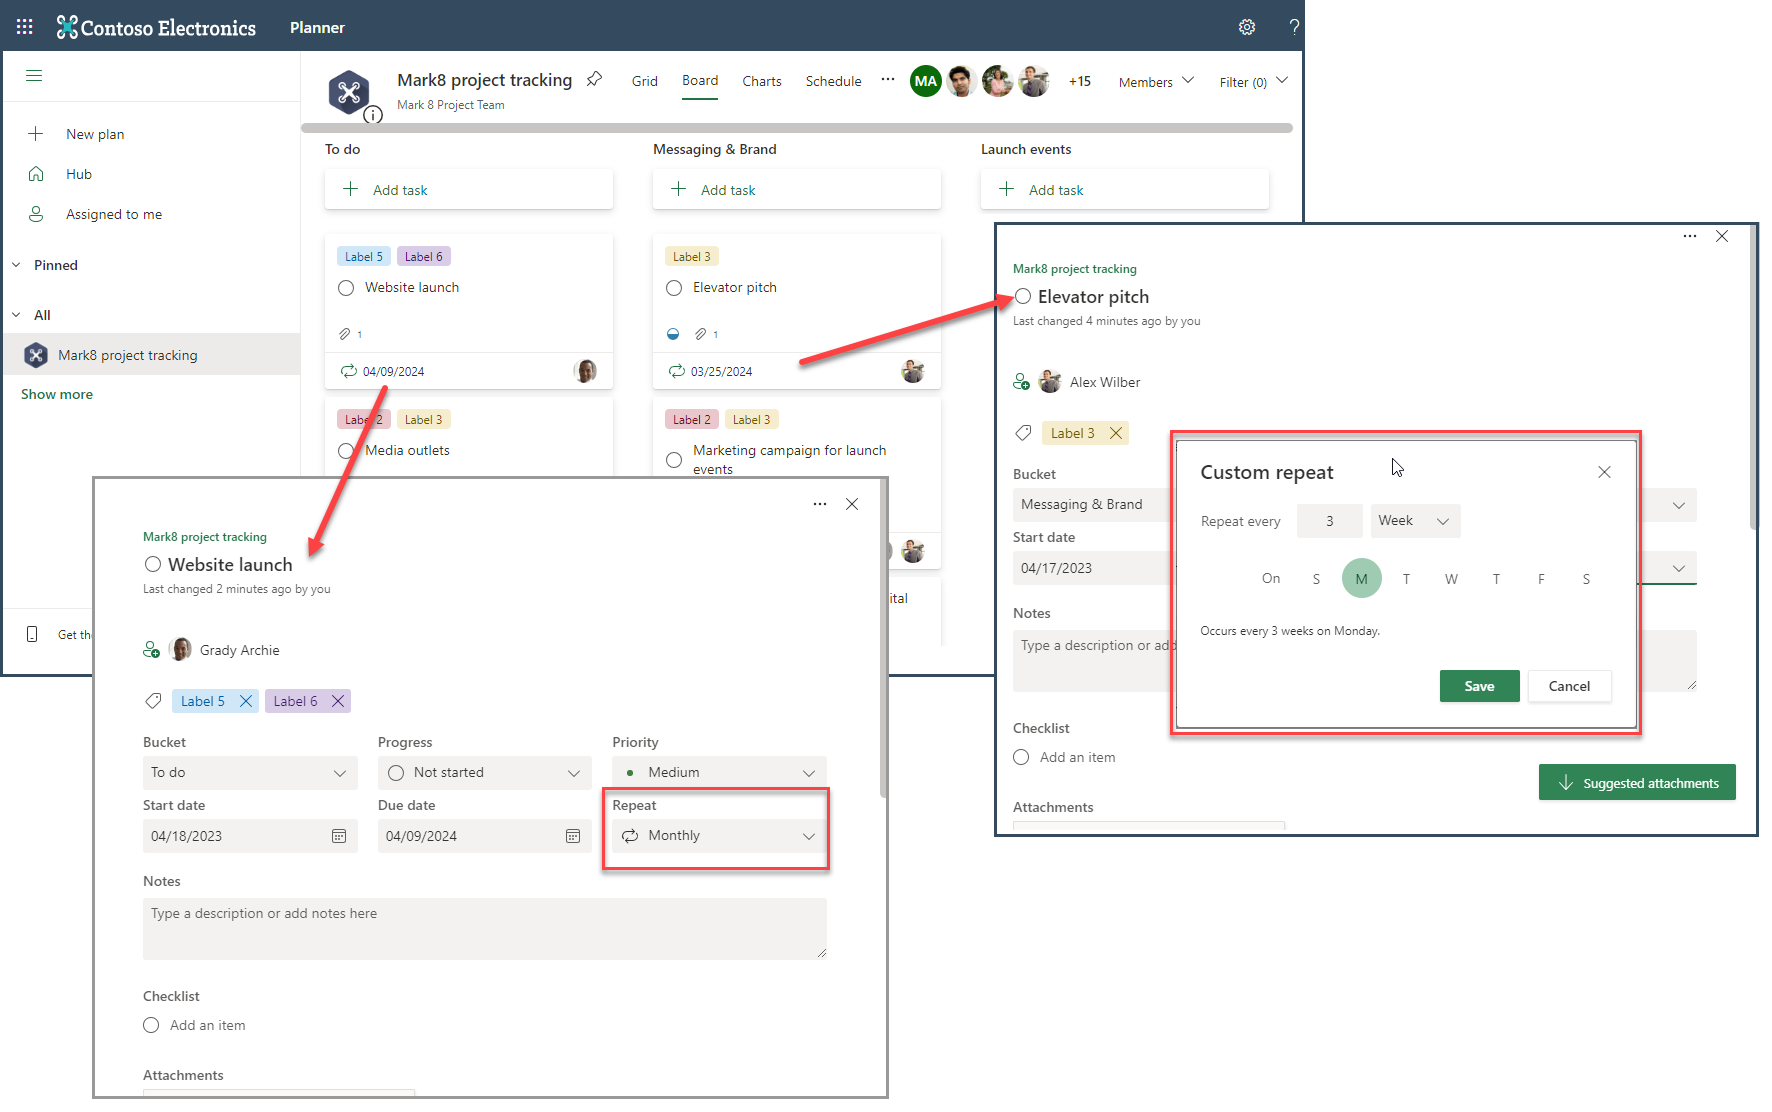
Task: Collapse the All section
Action: pos(16,315)
